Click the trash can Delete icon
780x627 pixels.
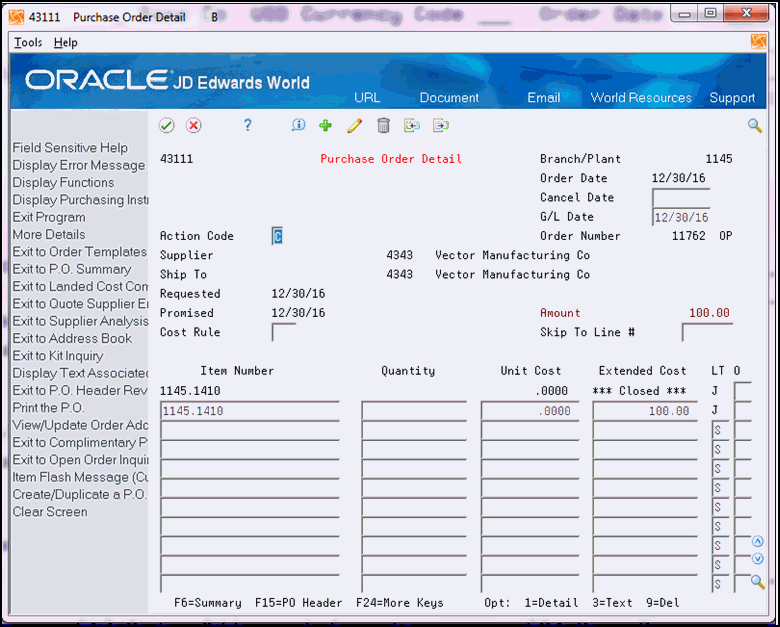pos(383,125)
